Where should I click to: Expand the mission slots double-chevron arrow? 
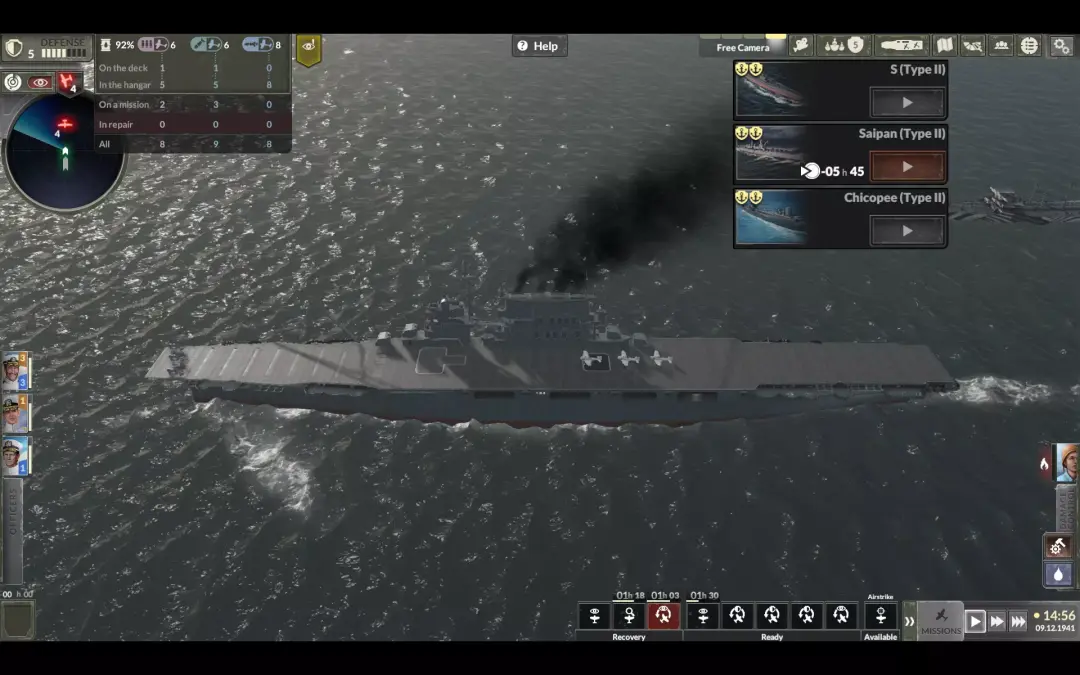click(908, 621)
